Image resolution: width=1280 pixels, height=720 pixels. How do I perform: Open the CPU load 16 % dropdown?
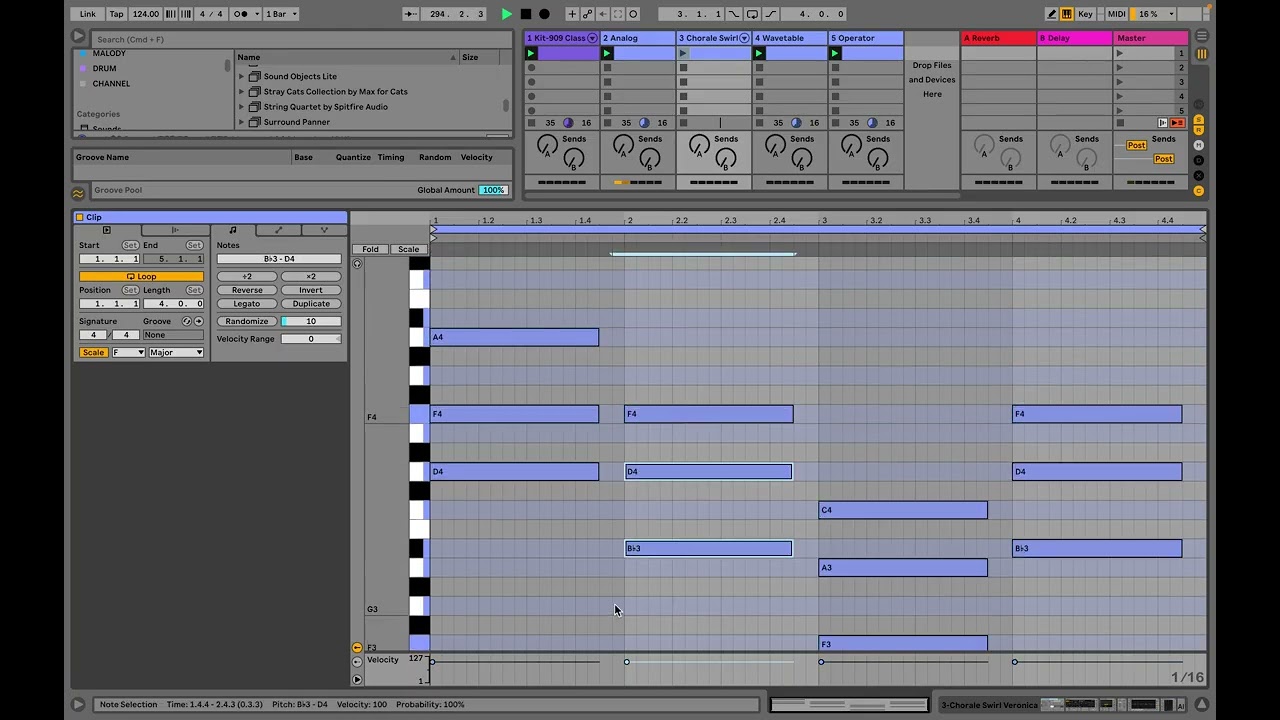point(1154,14)
